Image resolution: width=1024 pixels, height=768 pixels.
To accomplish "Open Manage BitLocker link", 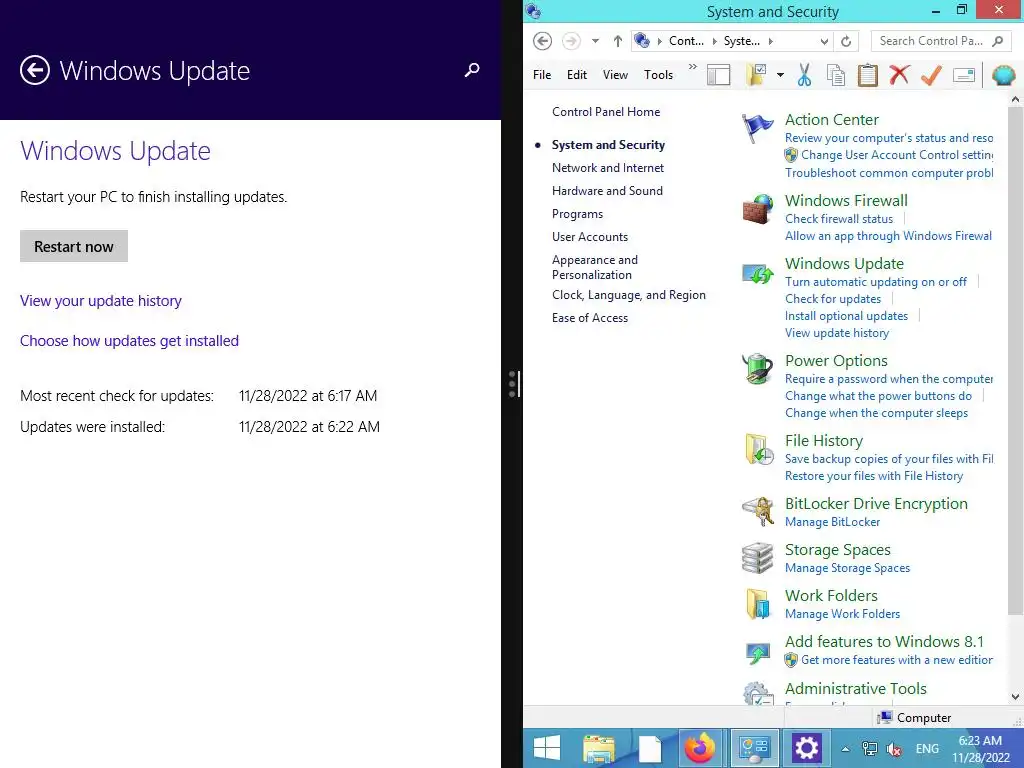I will 833,522.
